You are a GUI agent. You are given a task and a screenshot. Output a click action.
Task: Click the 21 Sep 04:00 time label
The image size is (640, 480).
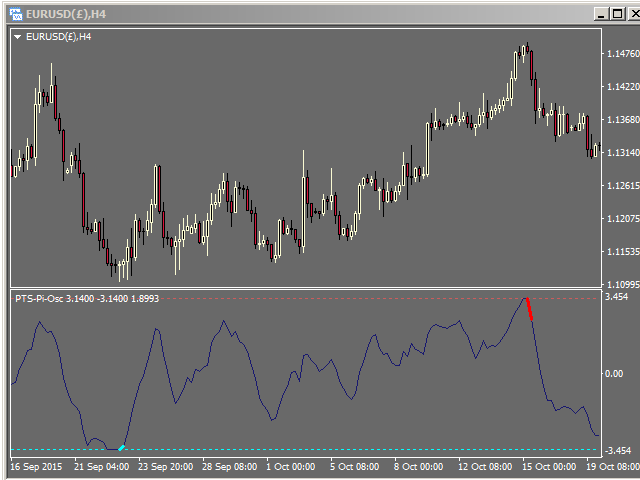pos(102,467)
